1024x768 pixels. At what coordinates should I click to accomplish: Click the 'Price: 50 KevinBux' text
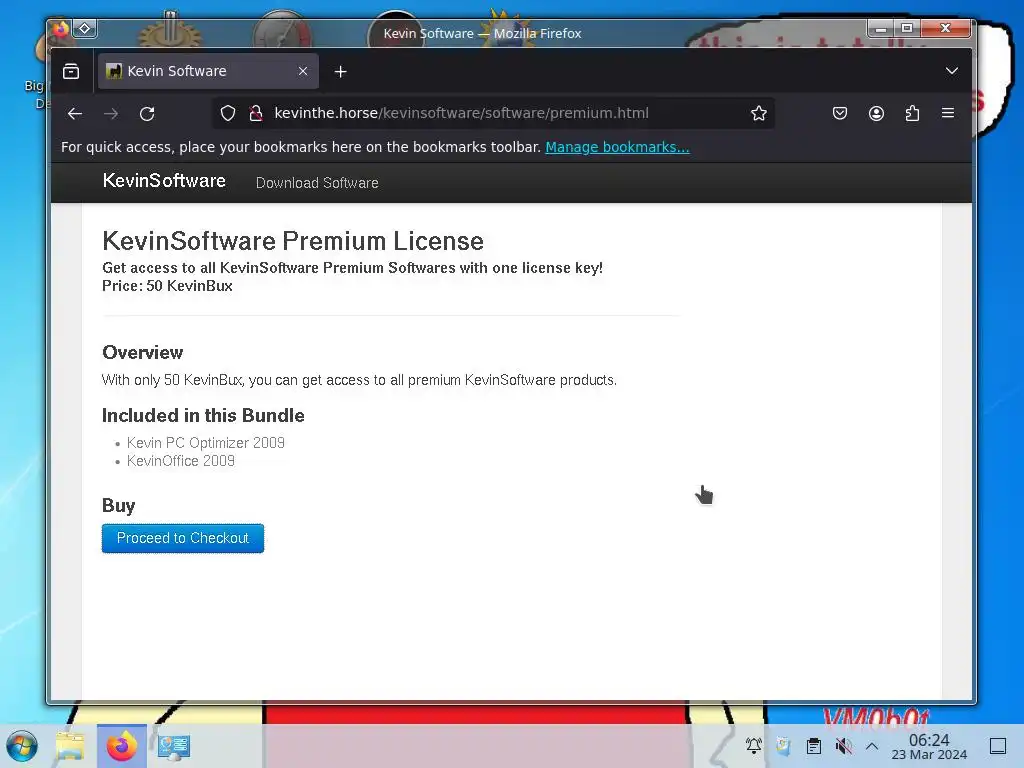pos(167,286)
